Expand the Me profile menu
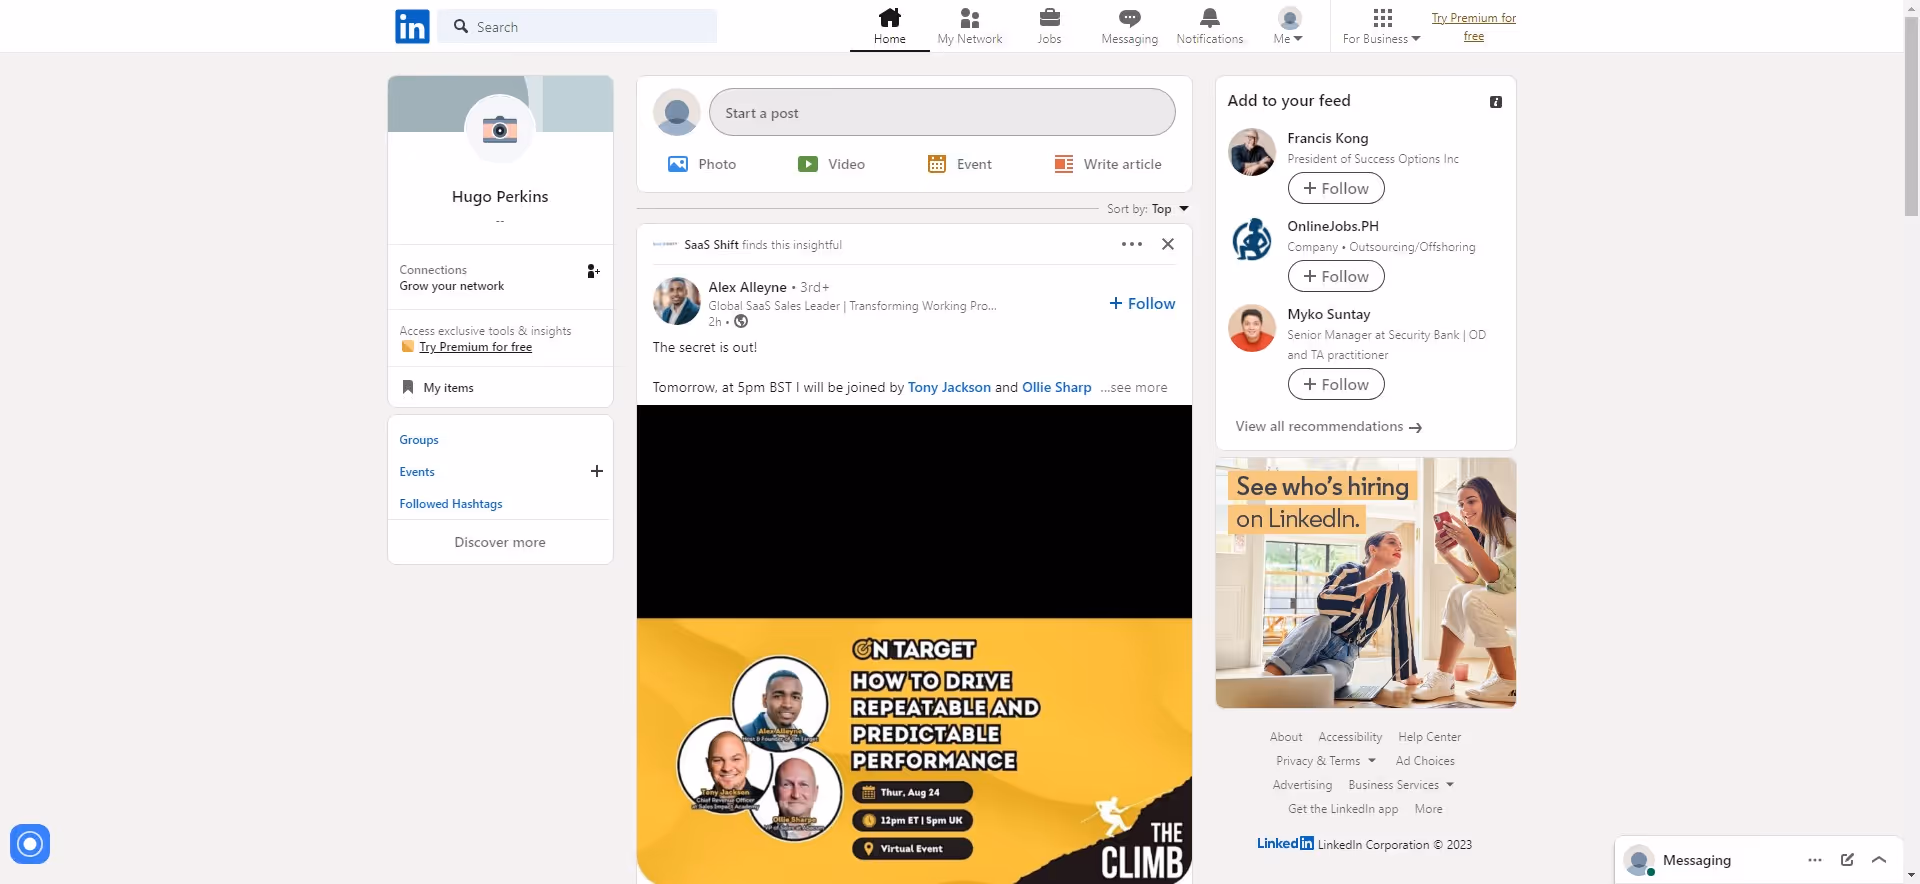The height and width of the screenshot is (884, 1920). pos(1289,26)
